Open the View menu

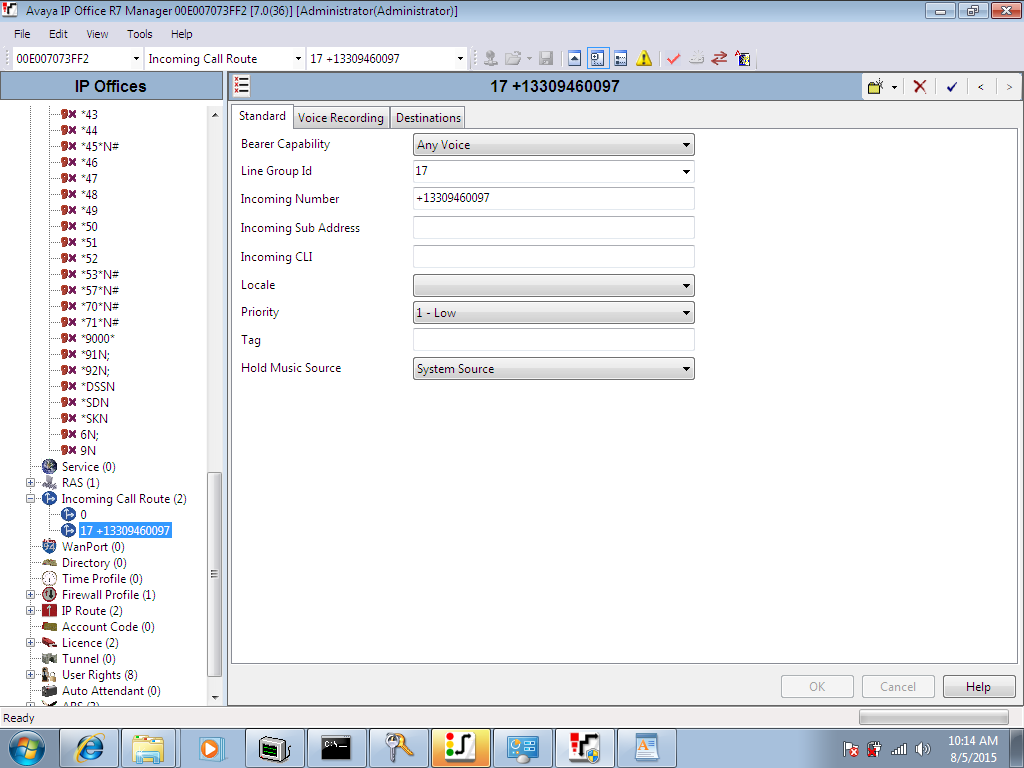(97, 34)
